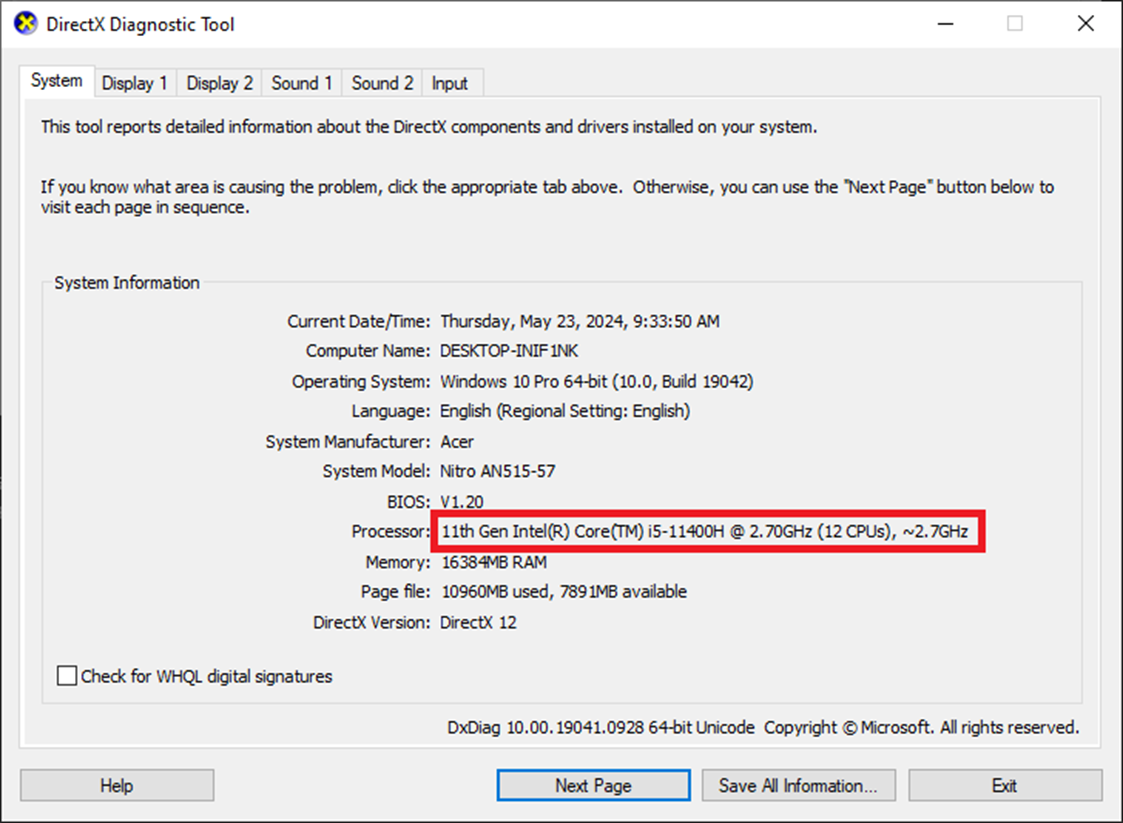Select the System tab
This screenshot has width=1123, height=823.
(x=56, y=82)
